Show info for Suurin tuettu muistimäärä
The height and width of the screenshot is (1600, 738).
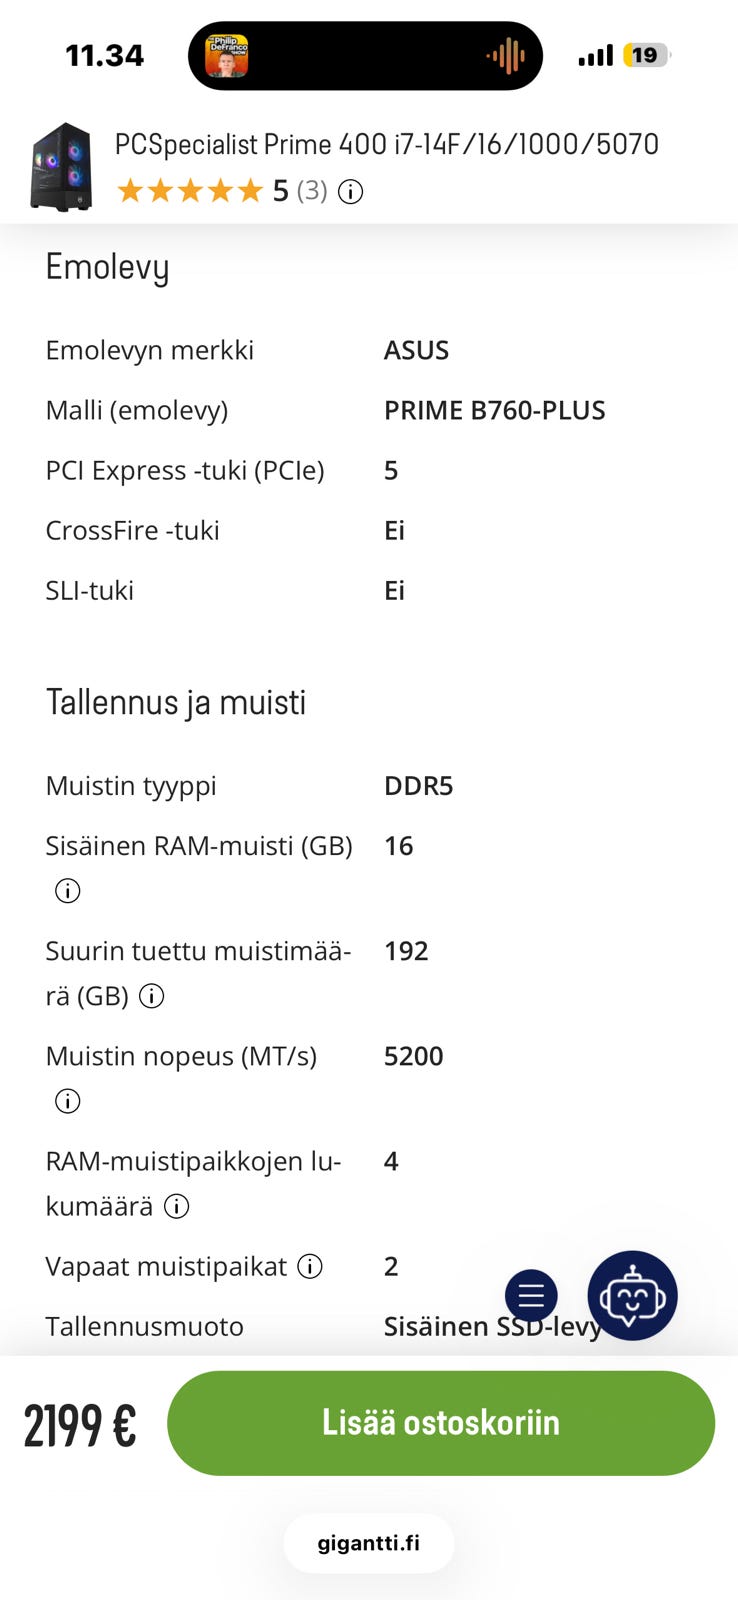[x=151, y=996]
